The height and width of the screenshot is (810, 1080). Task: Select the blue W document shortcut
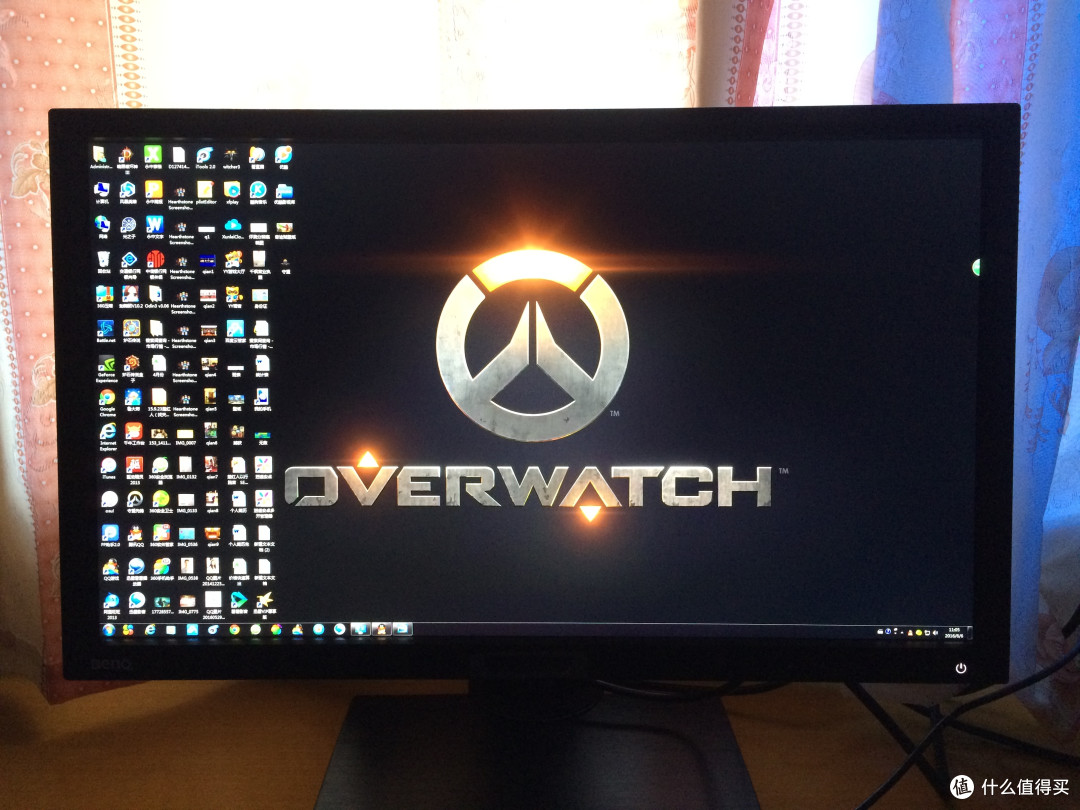coord(155,228)
